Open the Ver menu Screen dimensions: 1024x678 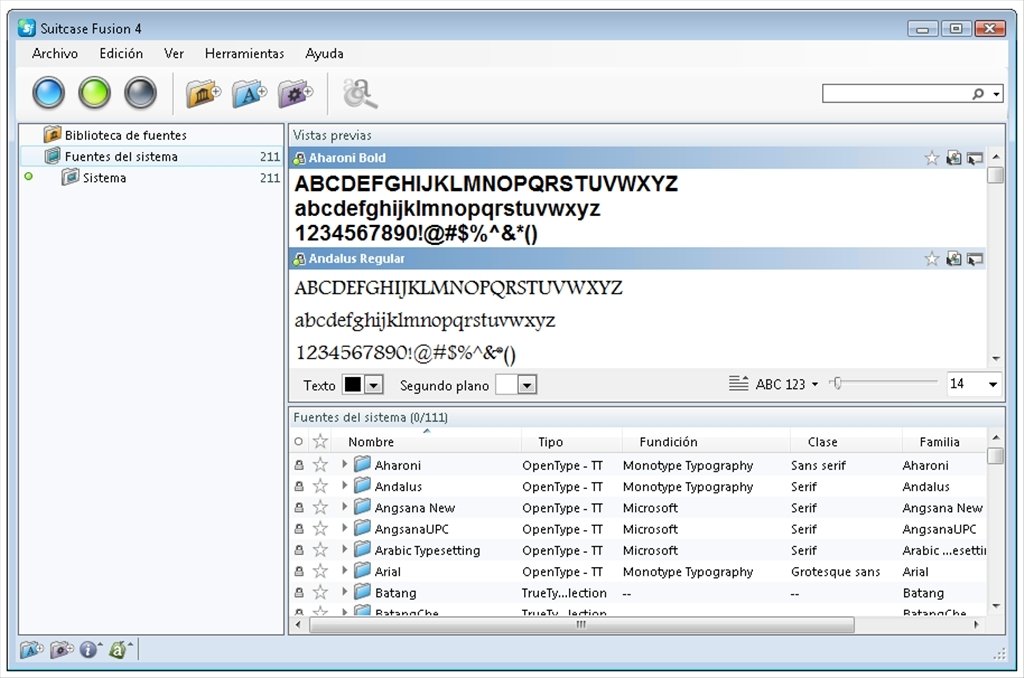point(174,54)
